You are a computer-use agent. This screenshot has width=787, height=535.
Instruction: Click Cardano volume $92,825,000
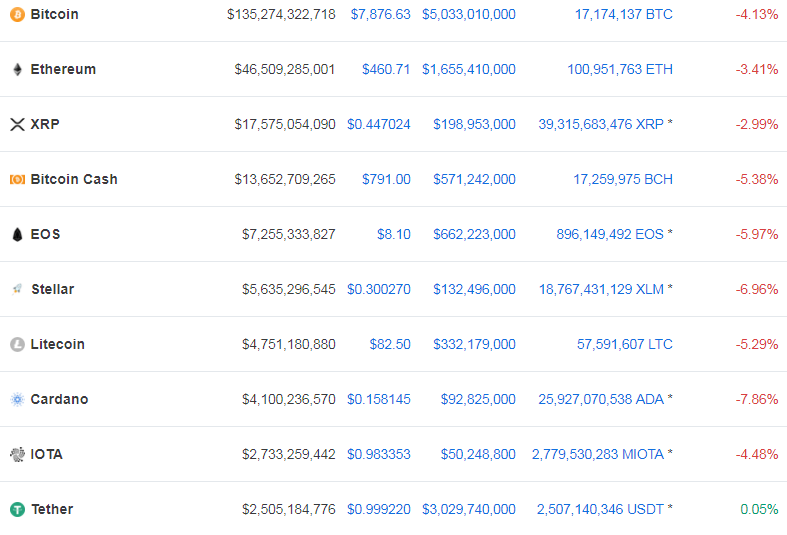(478, 399)
